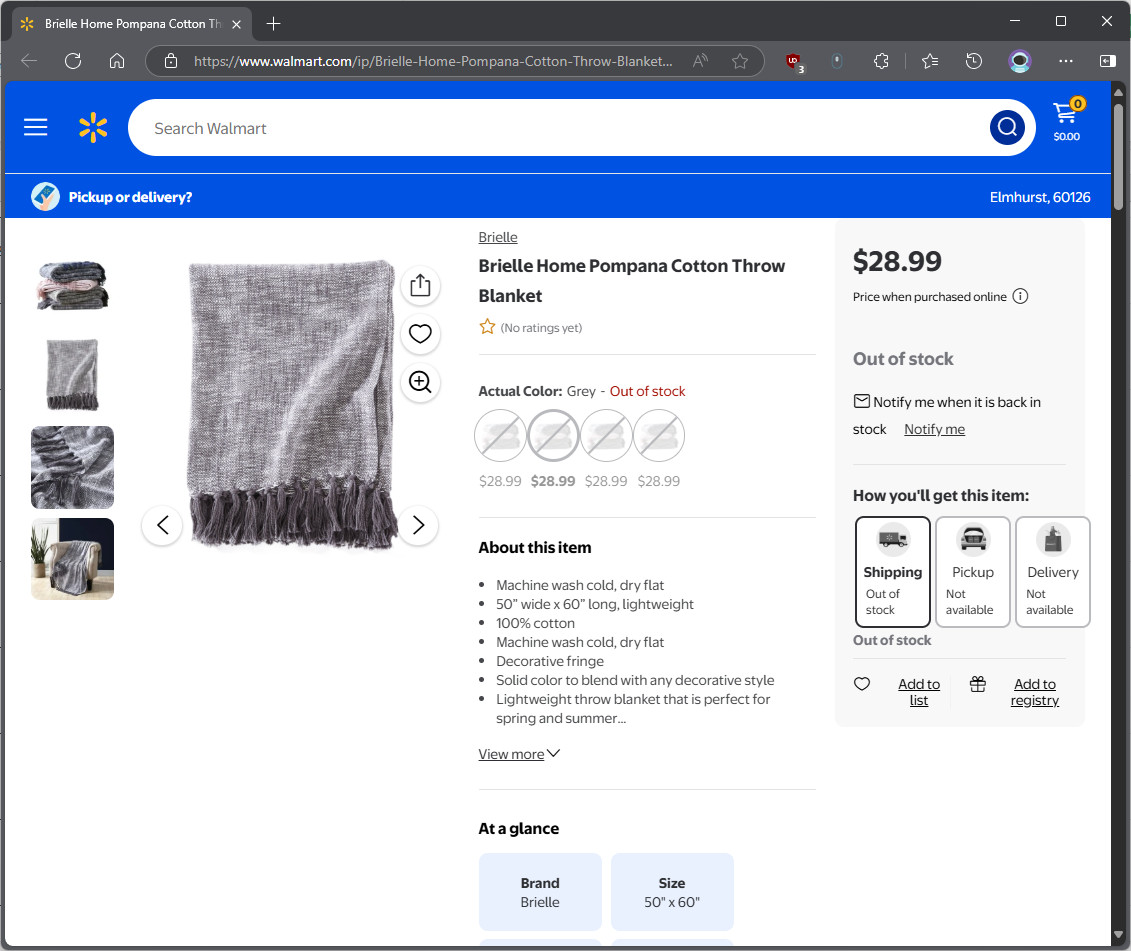Select the blanket on chair thumbnail
This screenshot has height=951, width=1131.
pos(72,558)
